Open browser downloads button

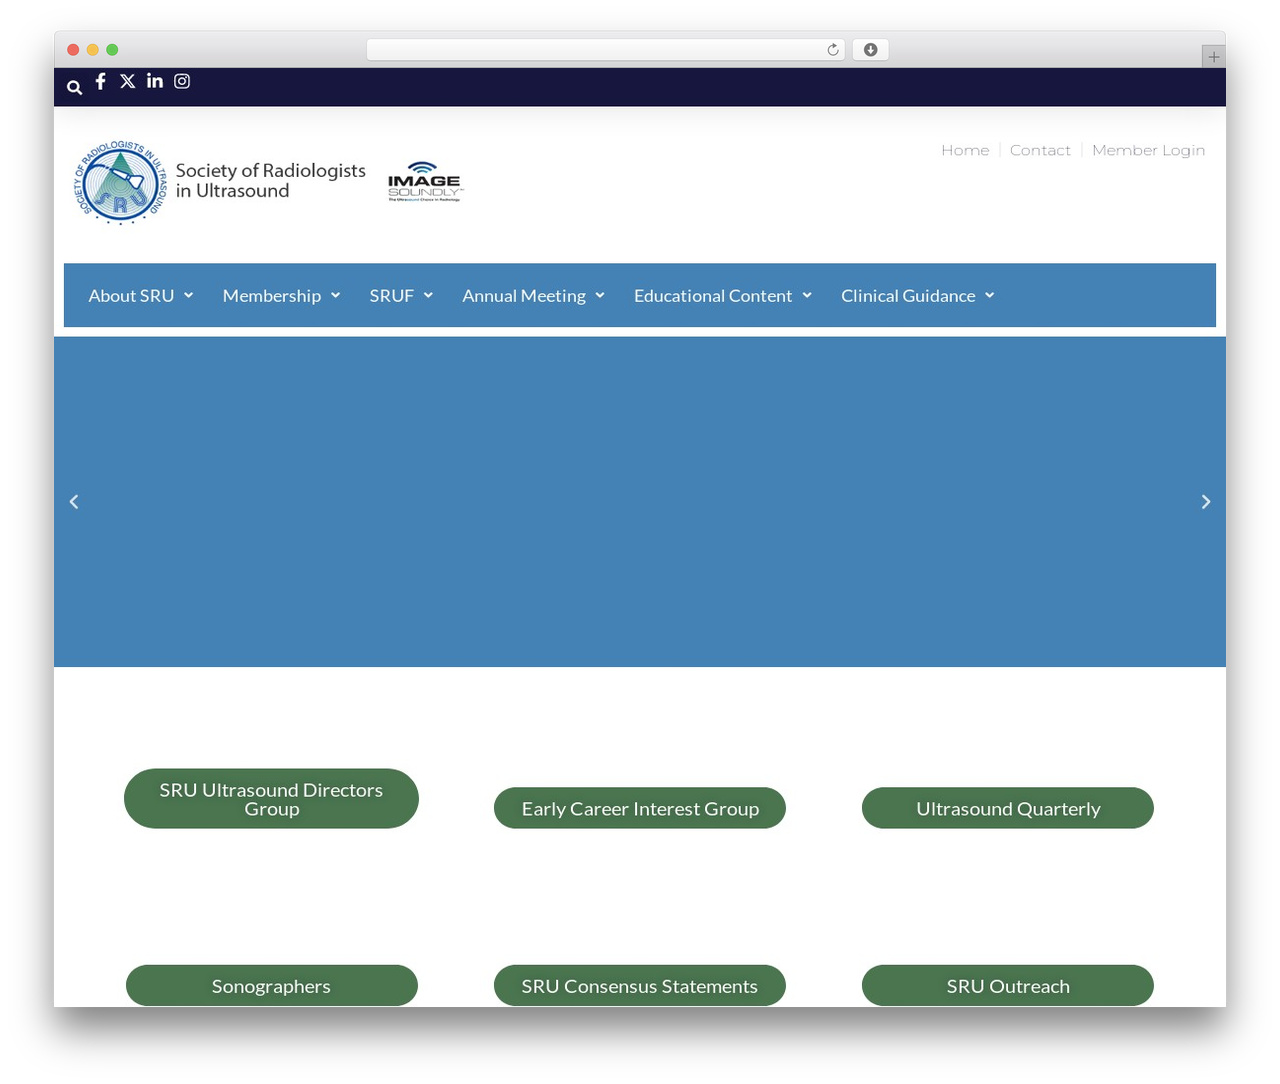pyautogui.click(x=871, y=50)
